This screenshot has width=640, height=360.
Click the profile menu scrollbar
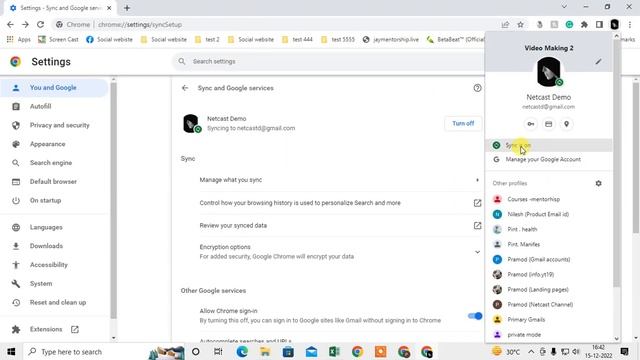617,163
